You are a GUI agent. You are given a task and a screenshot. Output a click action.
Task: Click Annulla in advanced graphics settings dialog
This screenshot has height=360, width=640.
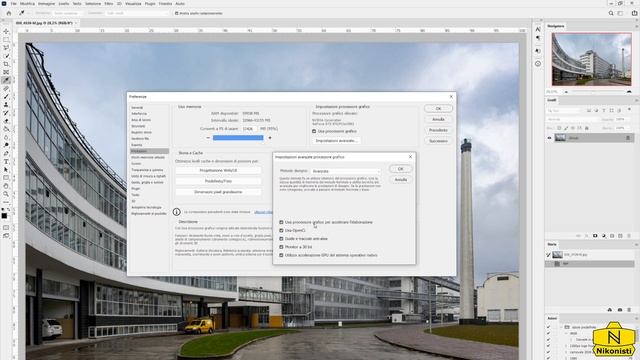[x=400, y=180]
